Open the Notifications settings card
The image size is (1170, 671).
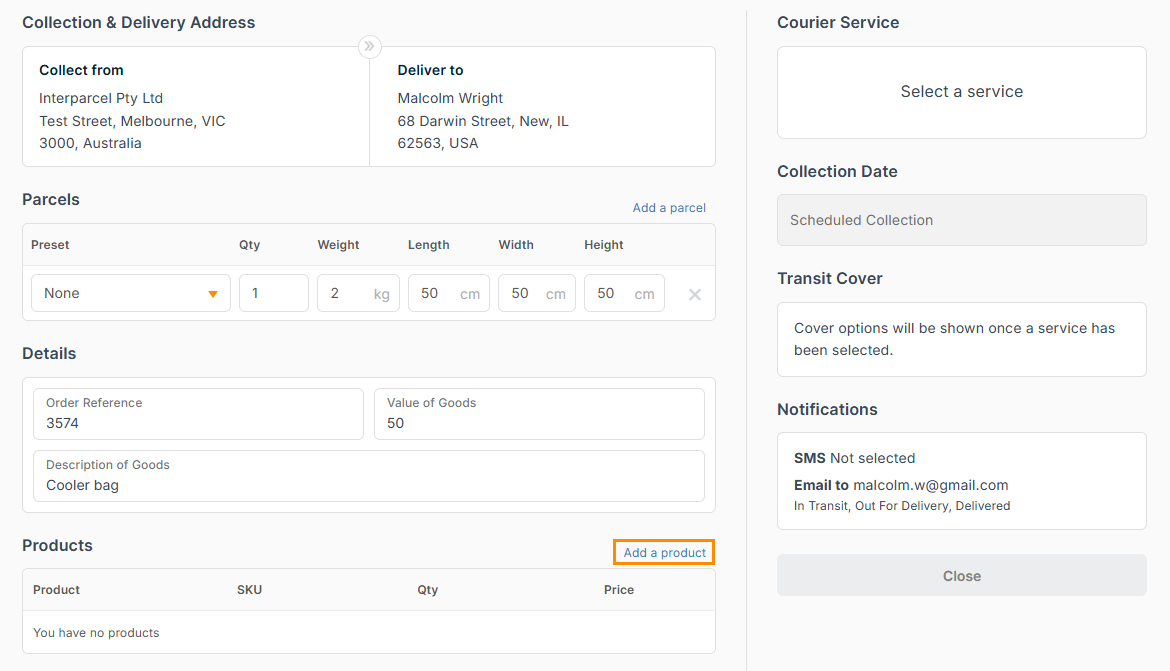961,481
